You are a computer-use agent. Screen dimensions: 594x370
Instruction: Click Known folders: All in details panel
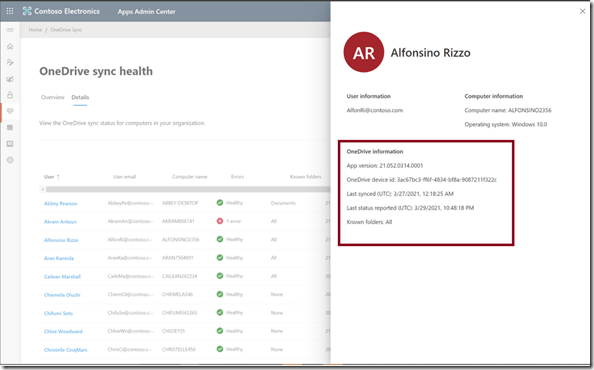(x=369, y=222)
